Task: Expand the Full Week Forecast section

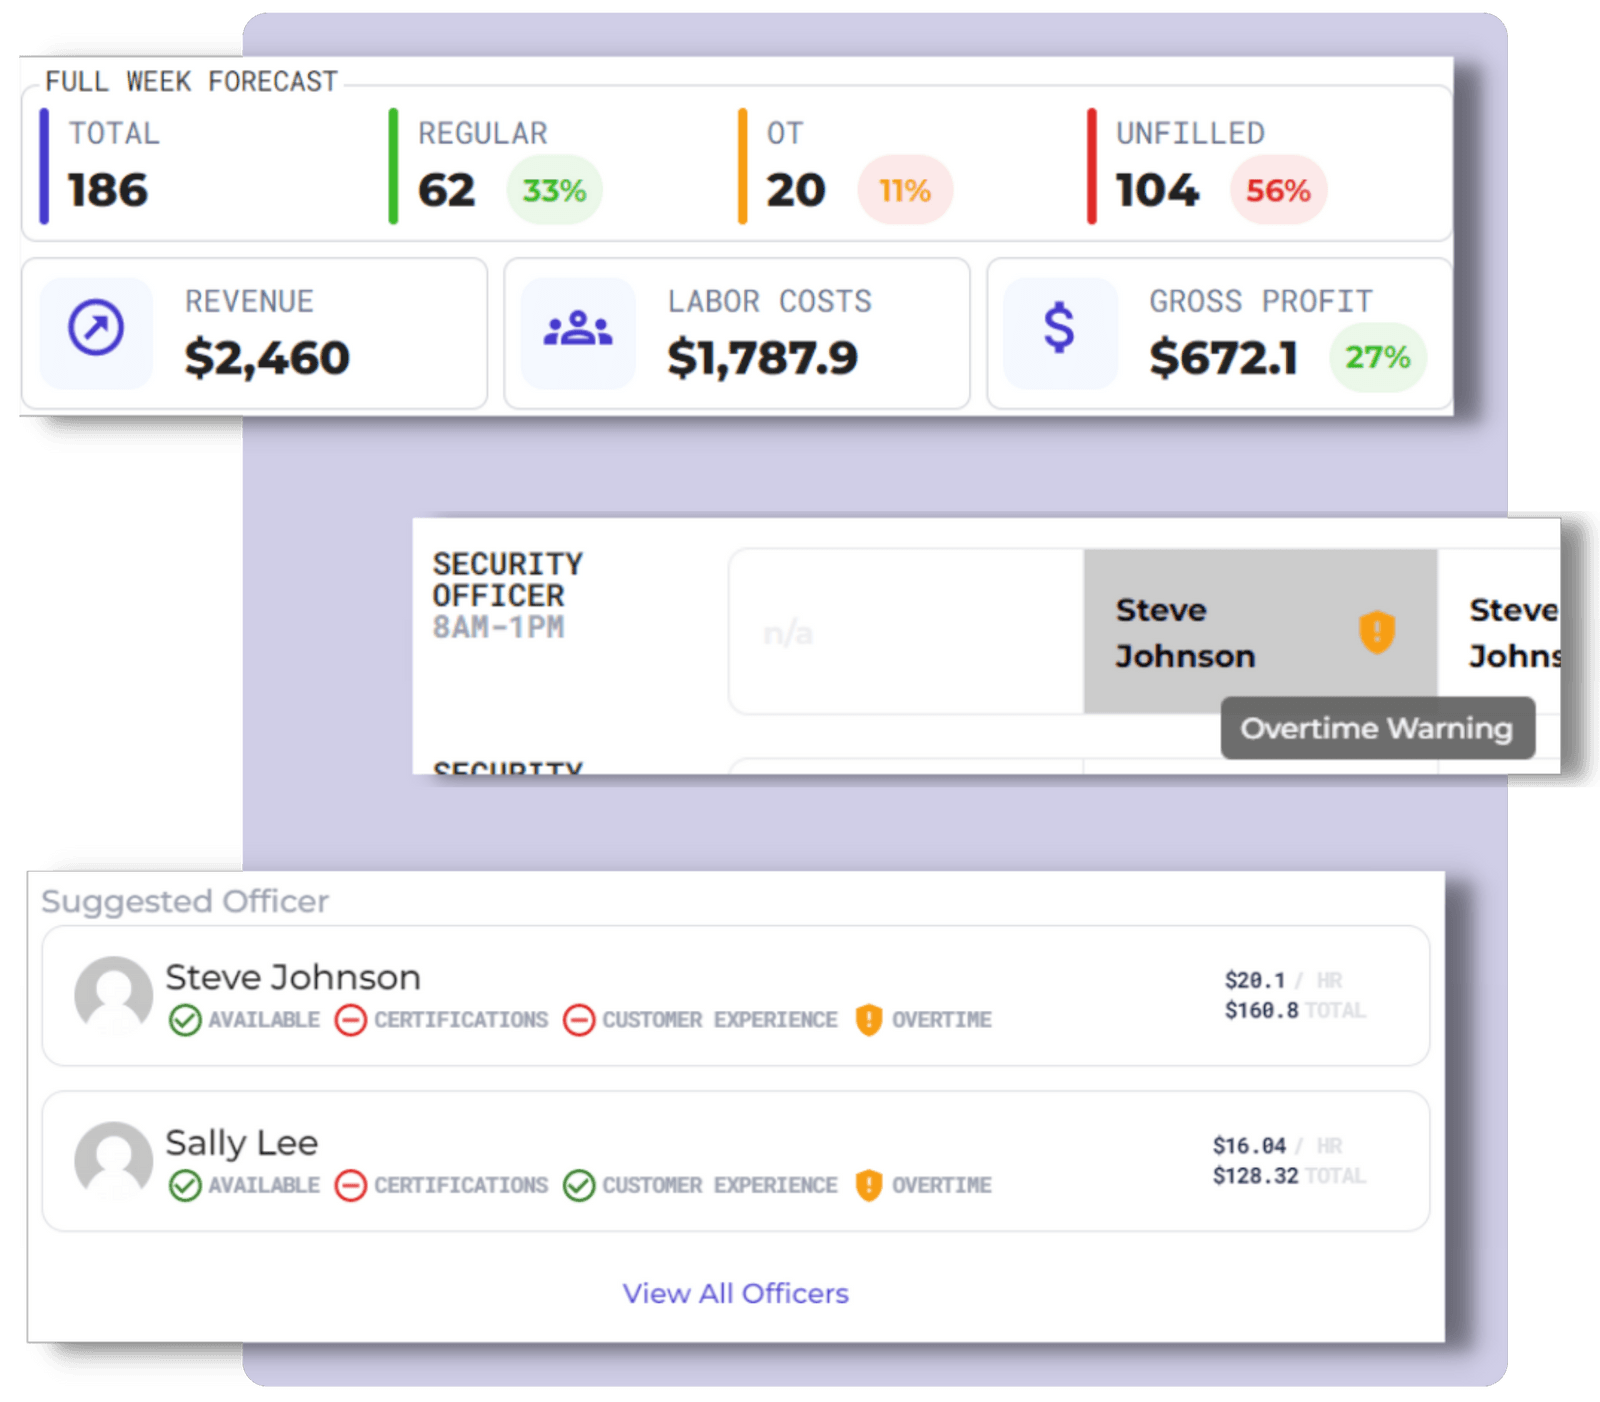Action: [x=190, y=81]
